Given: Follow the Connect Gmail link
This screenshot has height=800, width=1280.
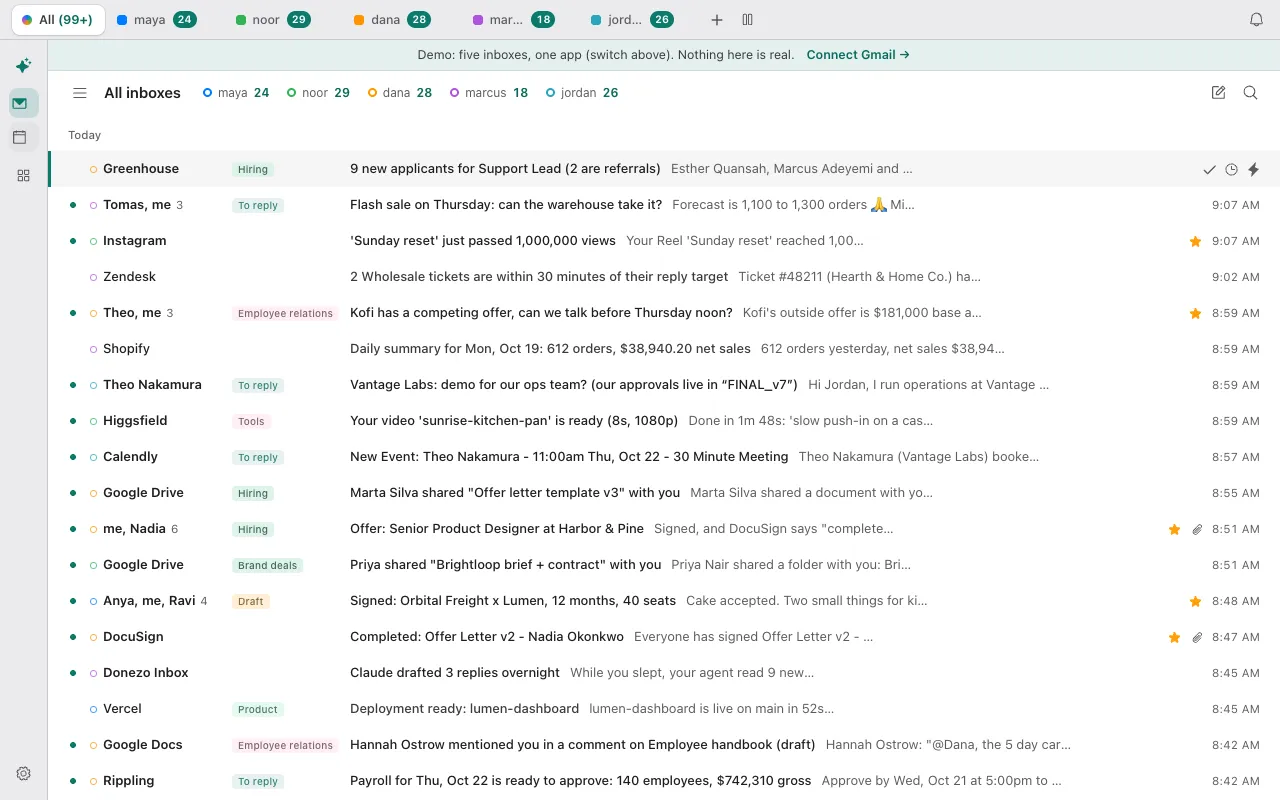Looking at the screenshot, I should (x=858, y=55).
